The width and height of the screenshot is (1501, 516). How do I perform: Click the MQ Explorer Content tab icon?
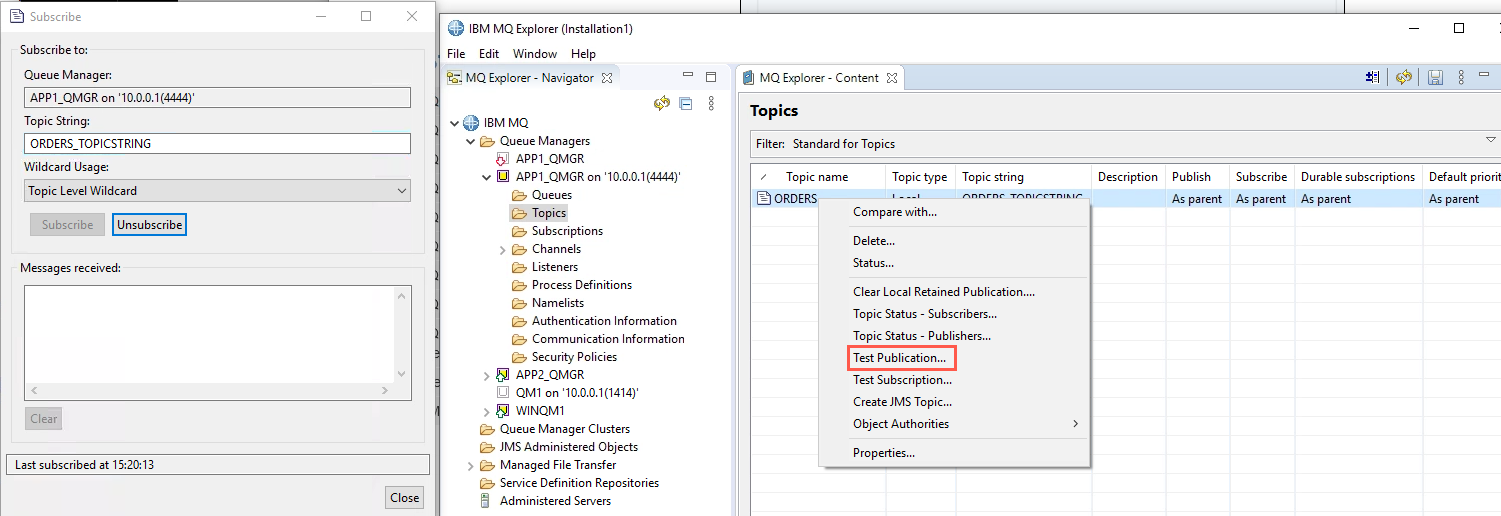click(748, 78)
